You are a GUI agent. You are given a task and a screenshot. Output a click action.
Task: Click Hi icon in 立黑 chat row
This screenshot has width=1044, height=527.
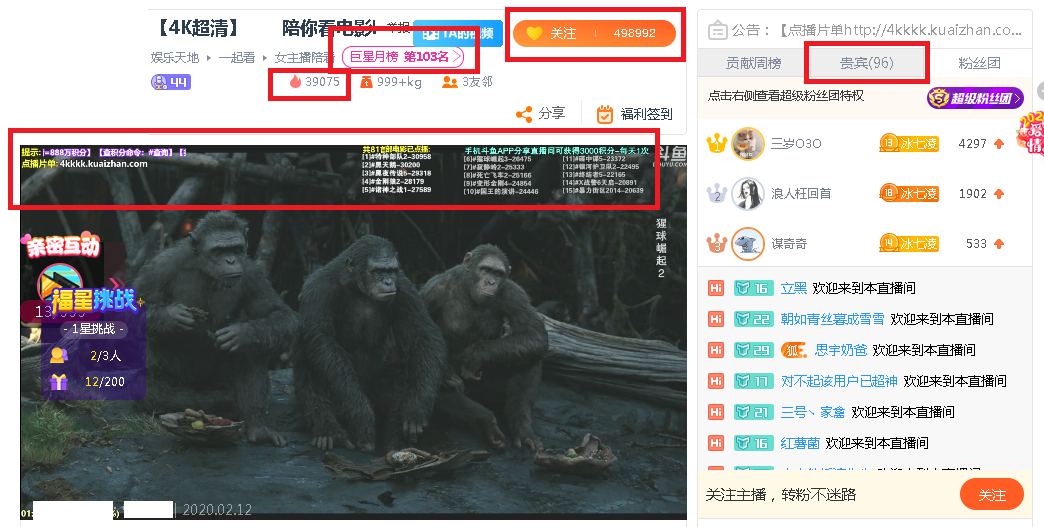[x=716, y=288]
